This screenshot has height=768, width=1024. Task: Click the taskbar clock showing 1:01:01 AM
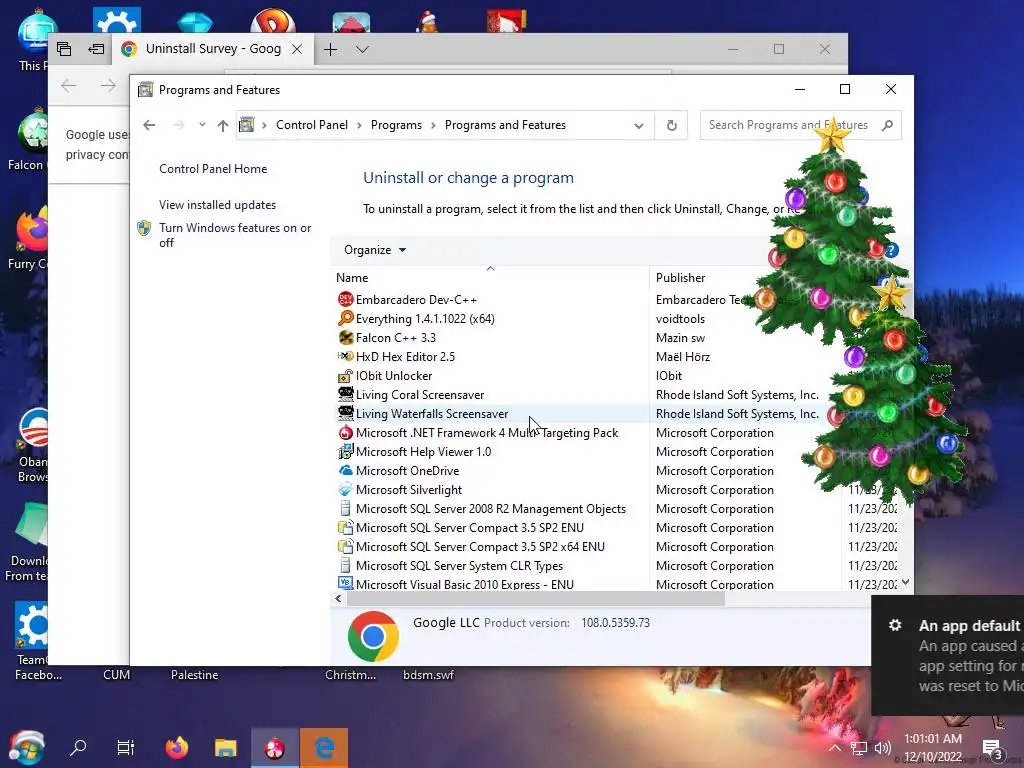tap(933, 748)
